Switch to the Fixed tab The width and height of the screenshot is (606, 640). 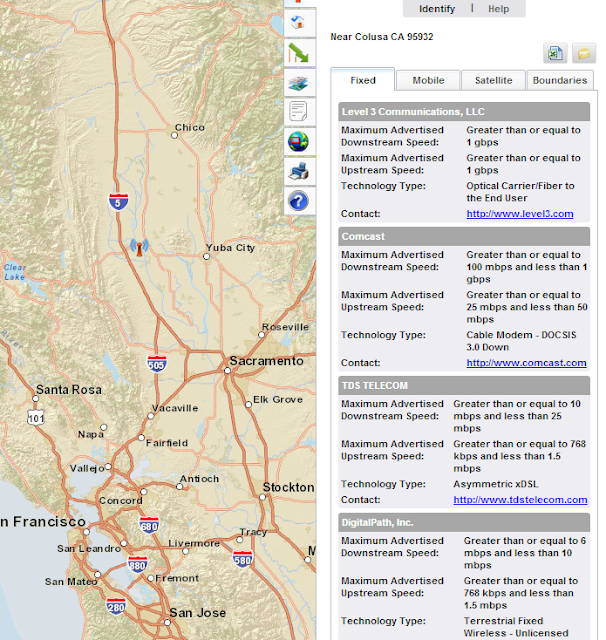pos(362,80)
